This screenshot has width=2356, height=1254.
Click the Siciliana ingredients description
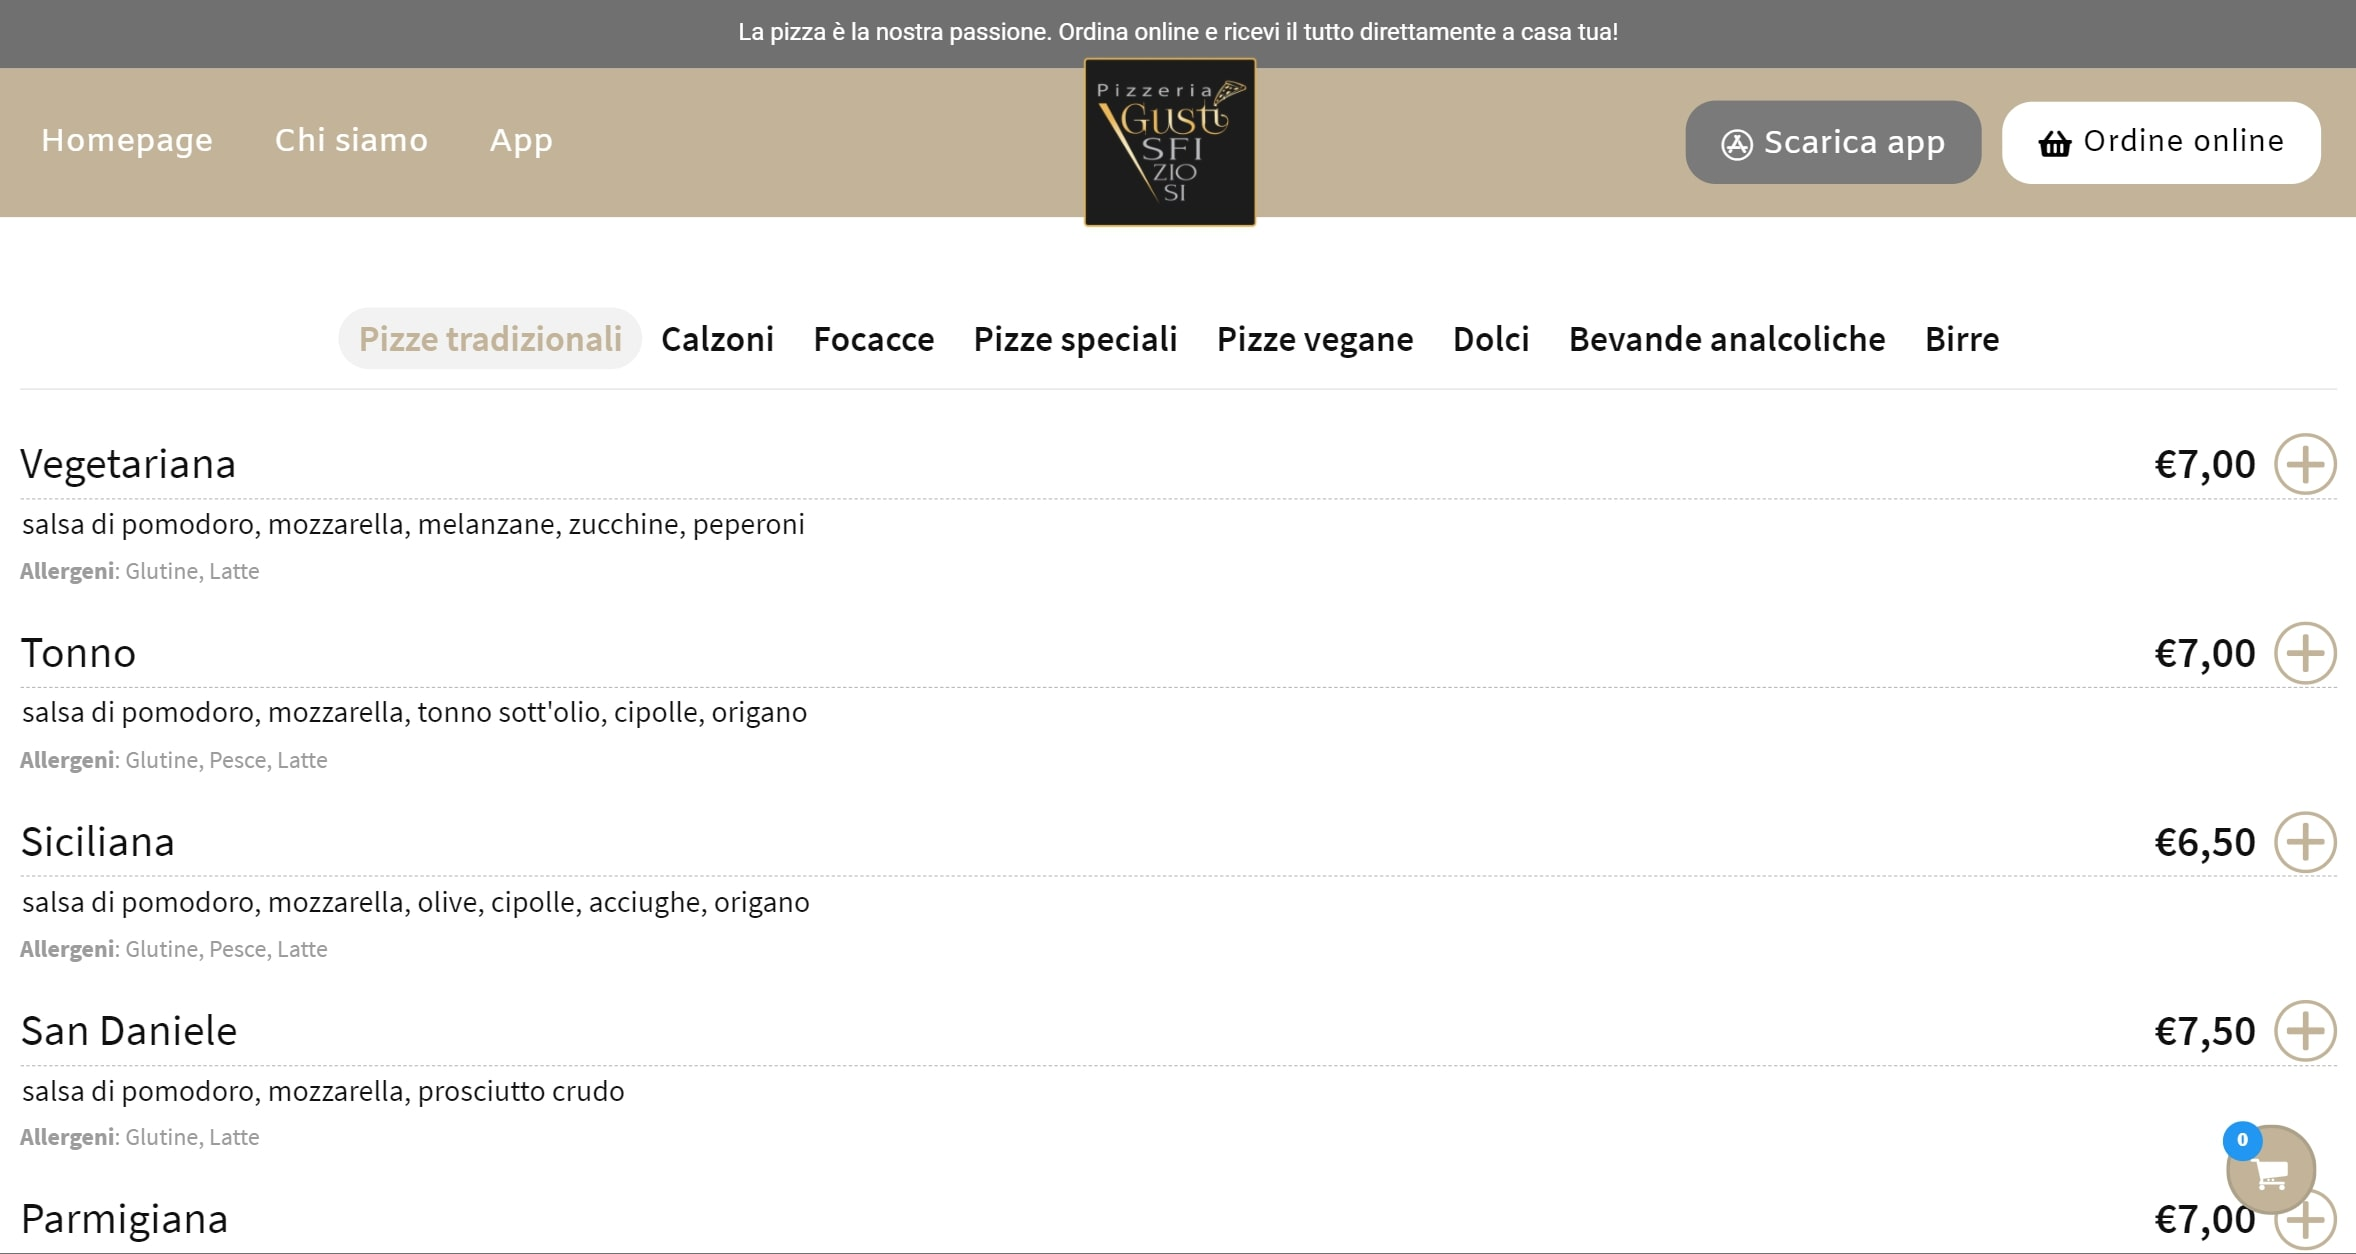[416, 902]
